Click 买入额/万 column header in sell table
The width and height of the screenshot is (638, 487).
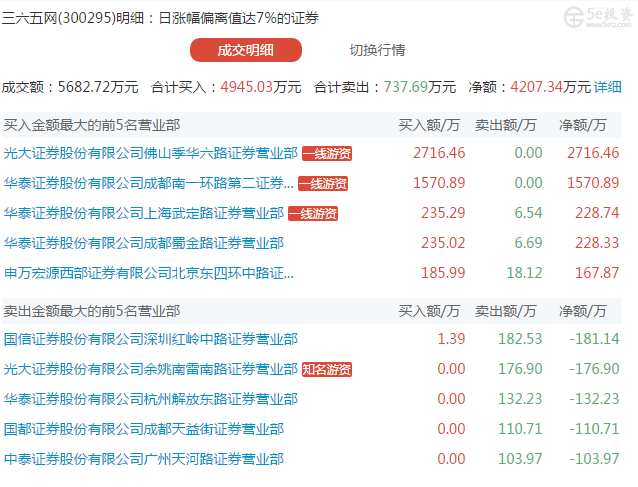click(429, 311)
